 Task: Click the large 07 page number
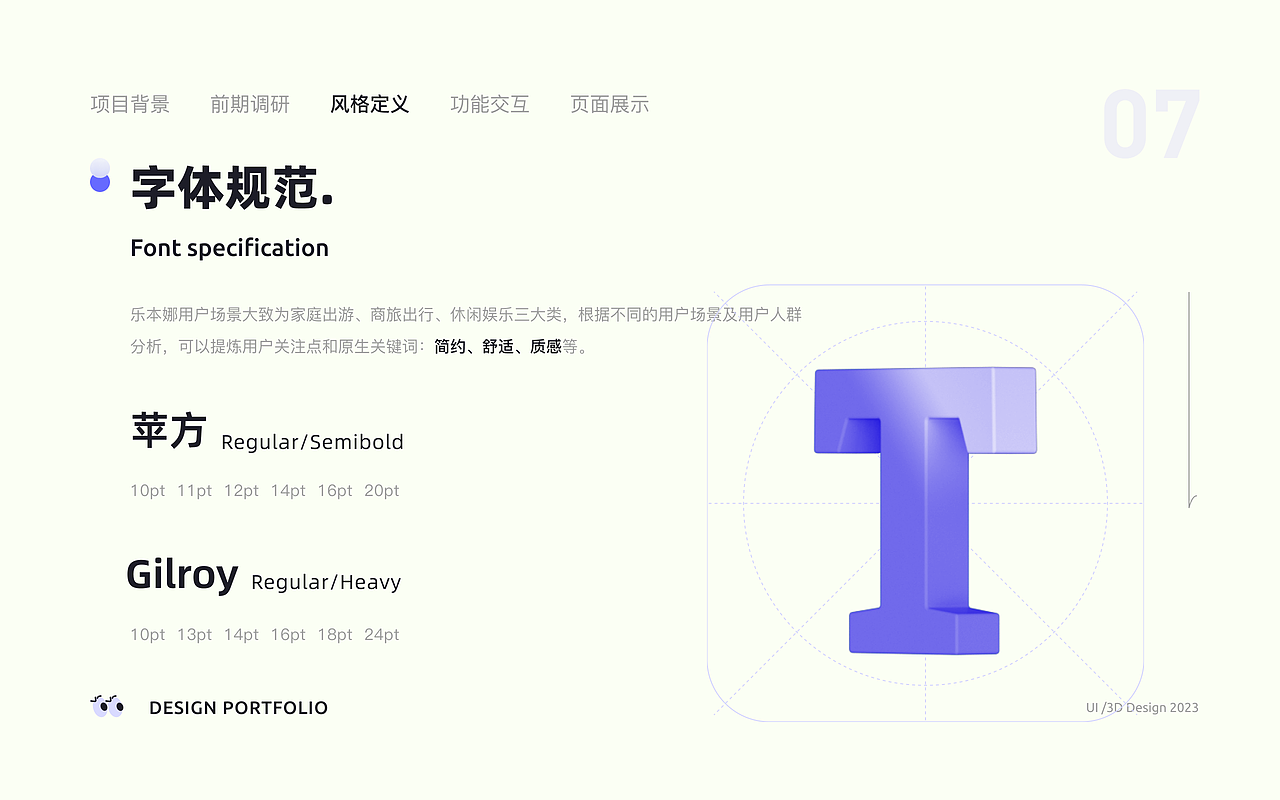pos(1151,125)
